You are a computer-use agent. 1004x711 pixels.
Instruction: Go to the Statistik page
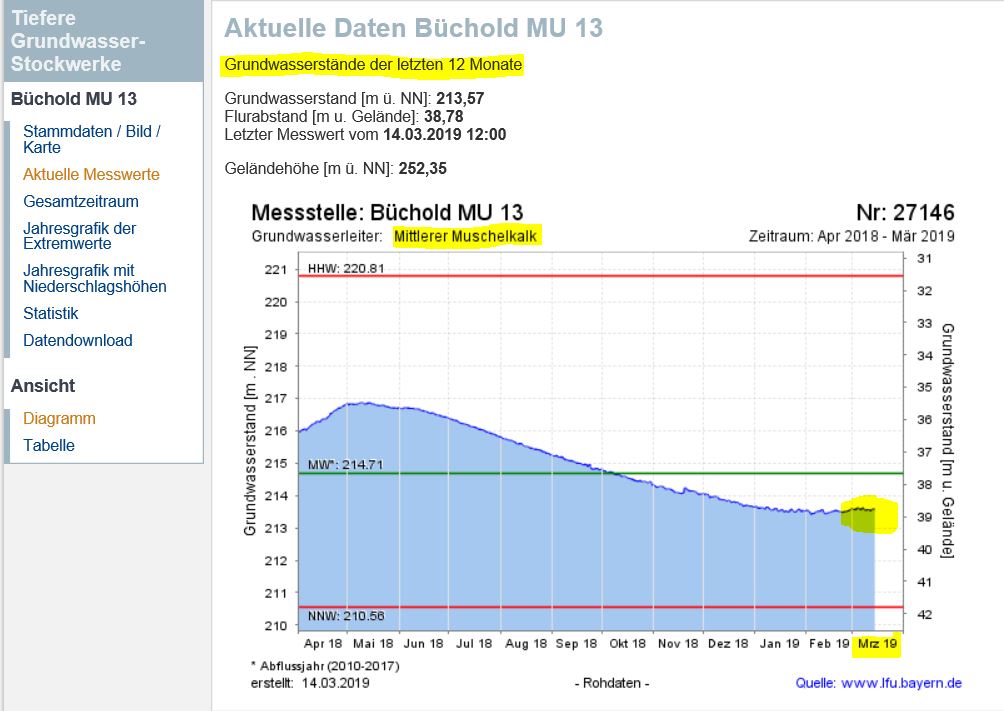[x=50, y=313]
